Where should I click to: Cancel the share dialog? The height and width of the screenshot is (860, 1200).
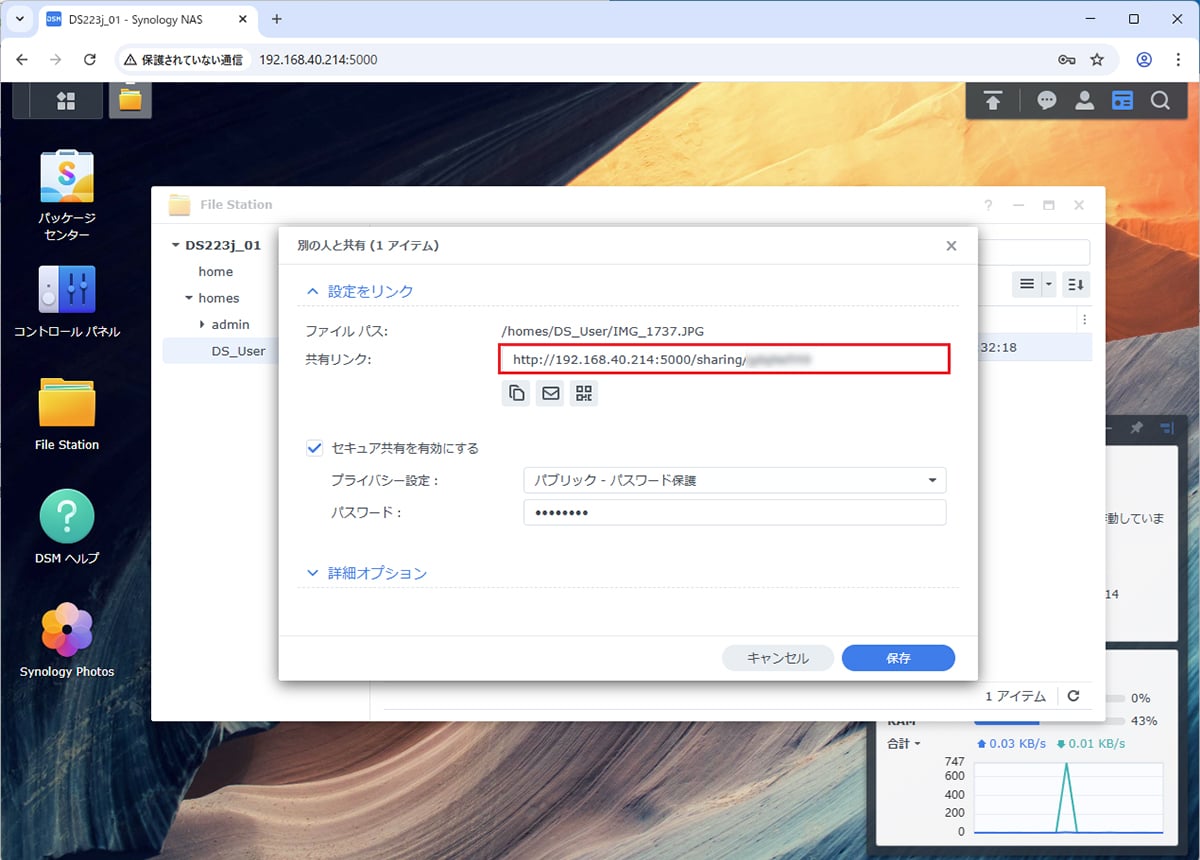[x=778, y=658]
